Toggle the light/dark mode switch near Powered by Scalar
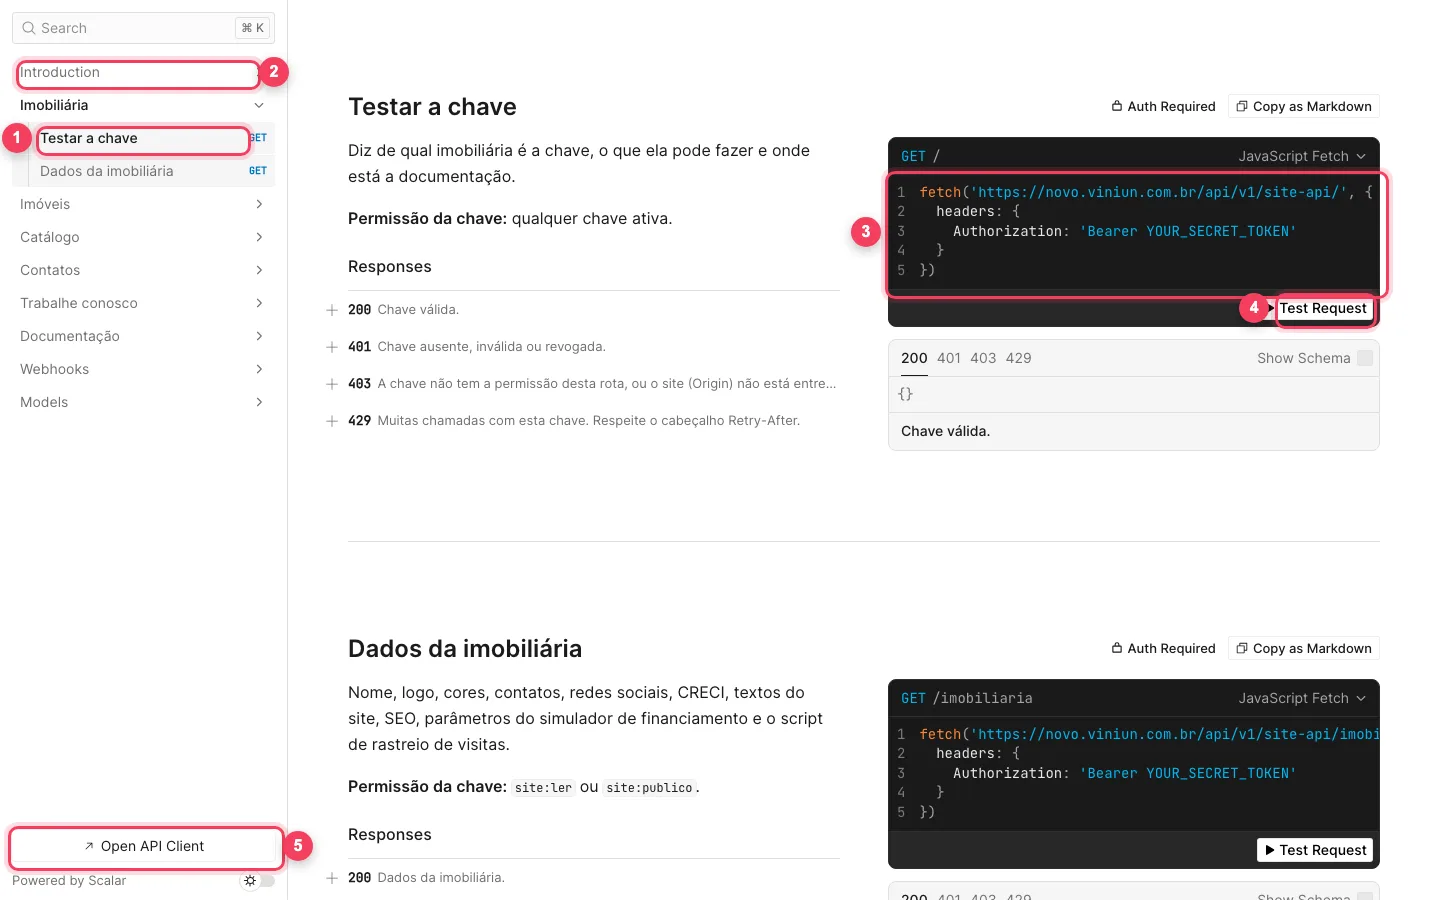This screenshot has height=900, width=1440. [x=258, y=881]
